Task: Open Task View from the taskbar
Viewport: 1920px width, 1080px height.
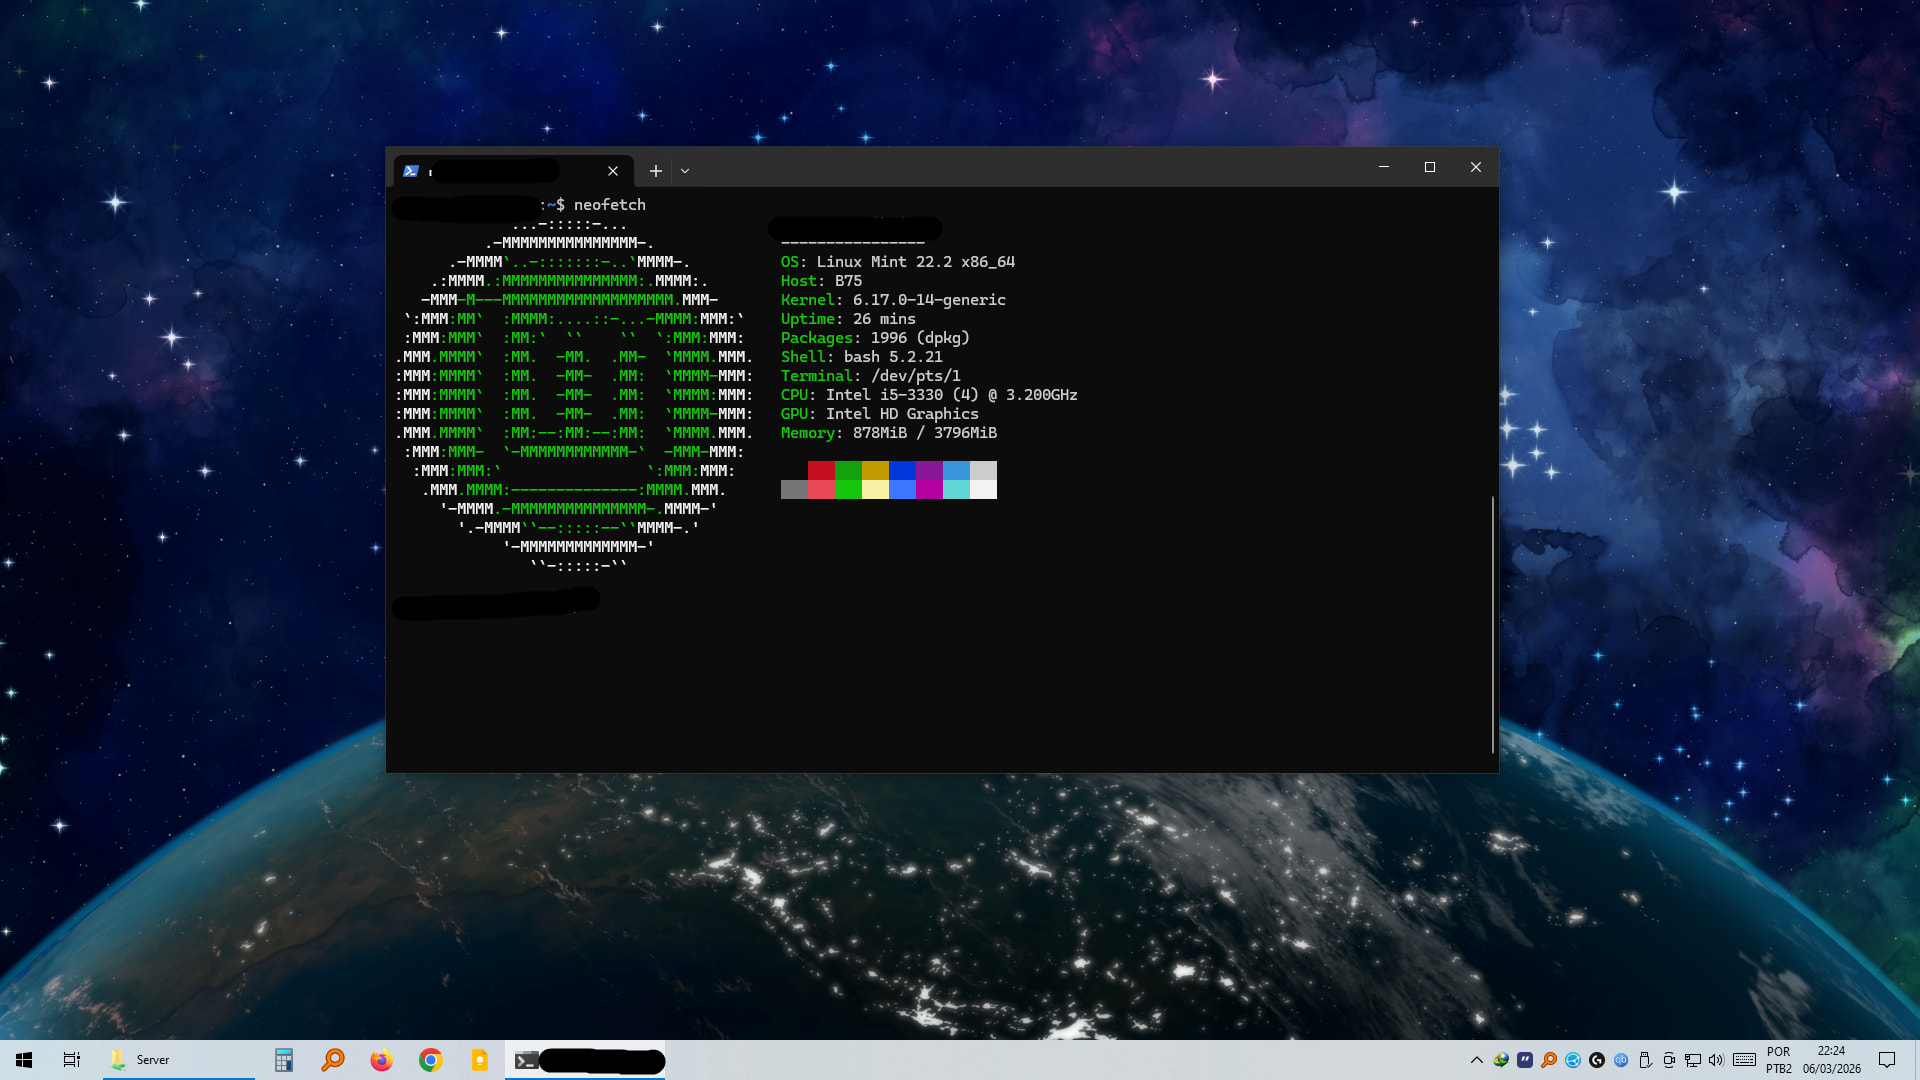Action: click(x=72, y=1060)
